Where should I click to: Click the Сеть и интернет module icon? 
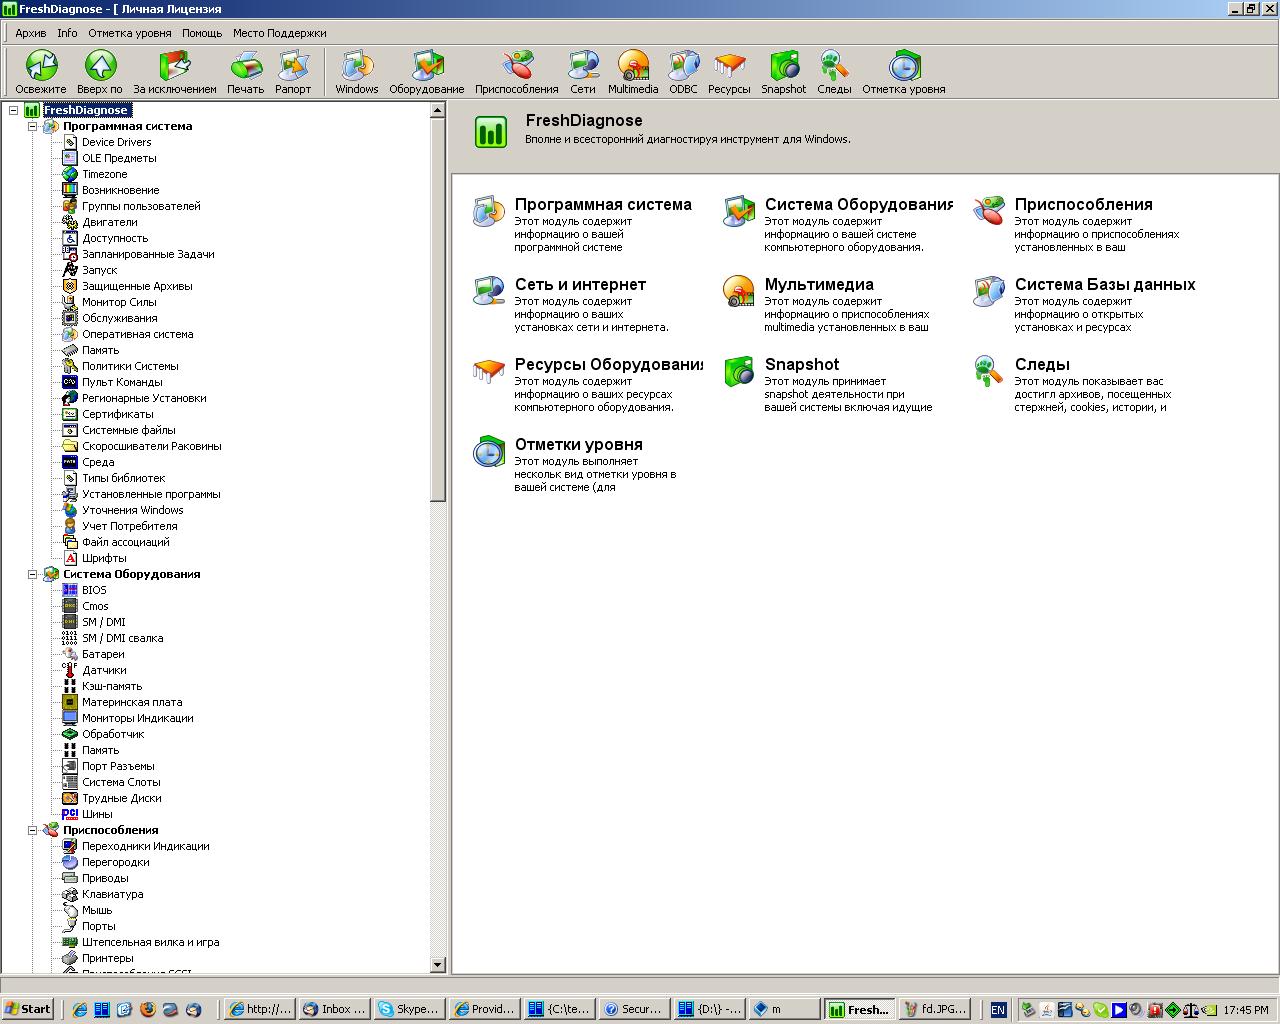click(489, 291)
